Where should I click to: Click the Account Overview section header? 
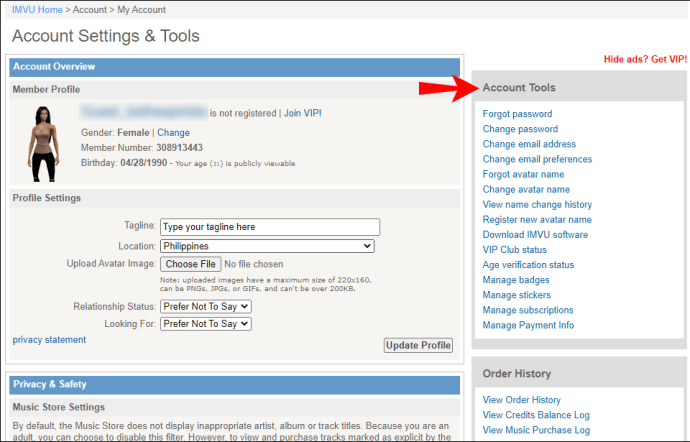235,67
